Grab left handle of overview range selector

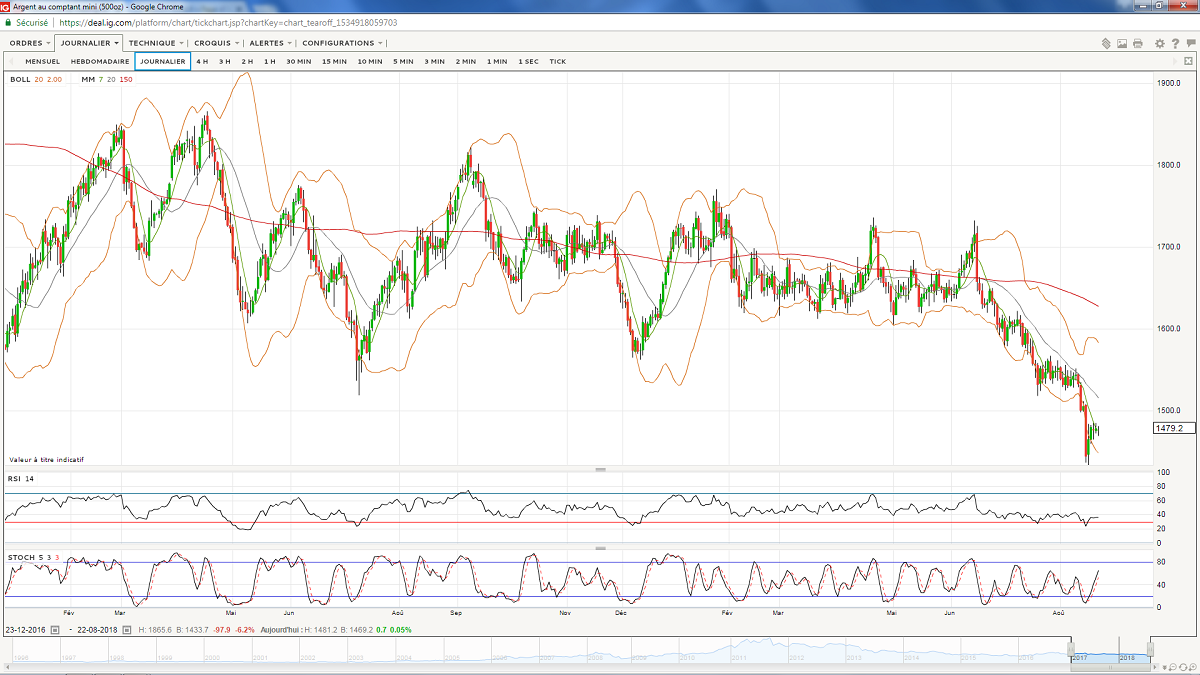(x=1072, y=649)
